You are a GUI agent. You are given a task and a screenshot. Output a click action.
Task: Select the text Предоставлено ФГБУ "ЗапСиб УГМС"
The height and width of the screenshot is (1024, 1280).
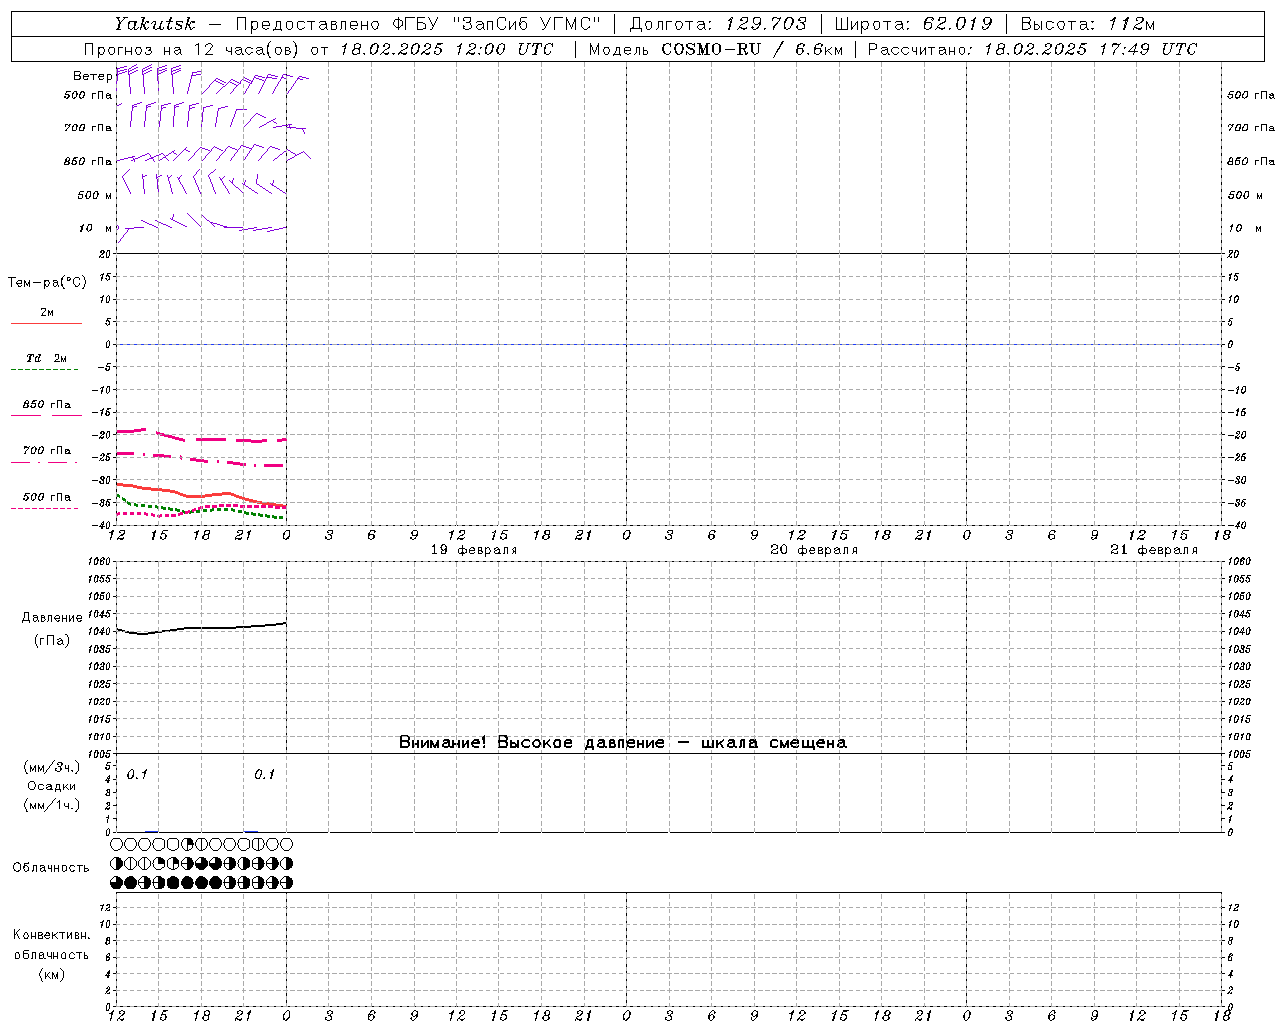point(418,24)
